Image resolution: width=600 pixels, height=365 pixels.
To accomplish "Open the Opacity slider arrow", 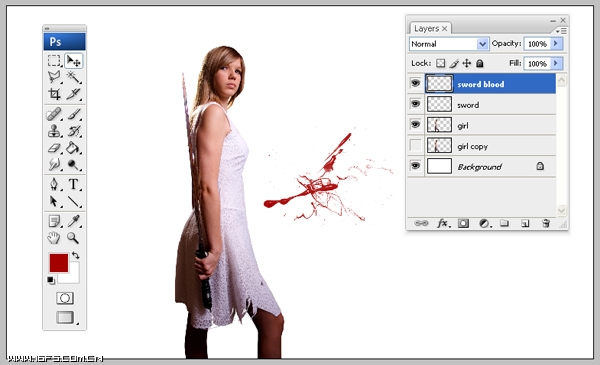I will [556, 44].
